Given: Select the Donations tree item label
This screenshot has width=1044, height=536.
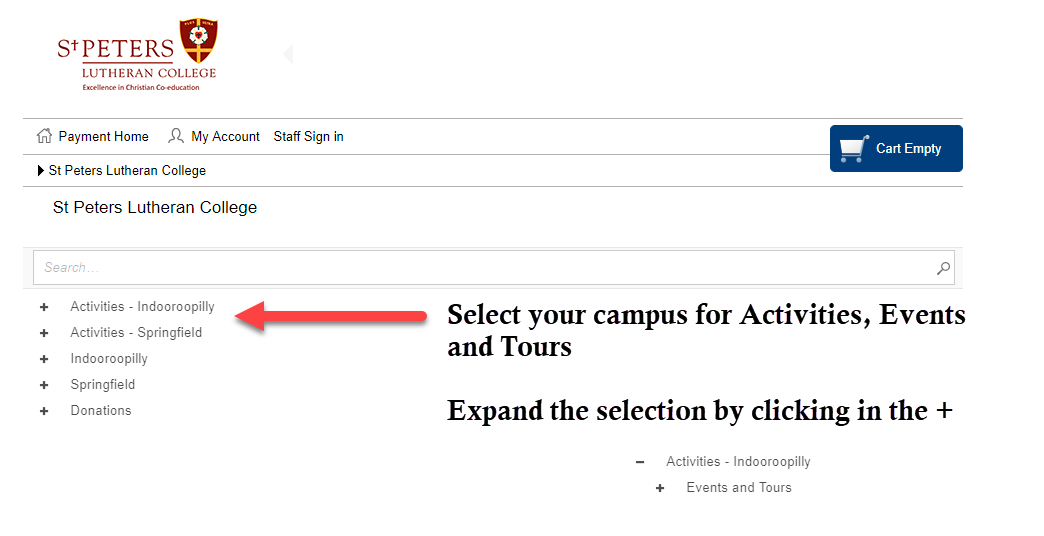Looking at the screenshot, I should (x=101, y=411).
